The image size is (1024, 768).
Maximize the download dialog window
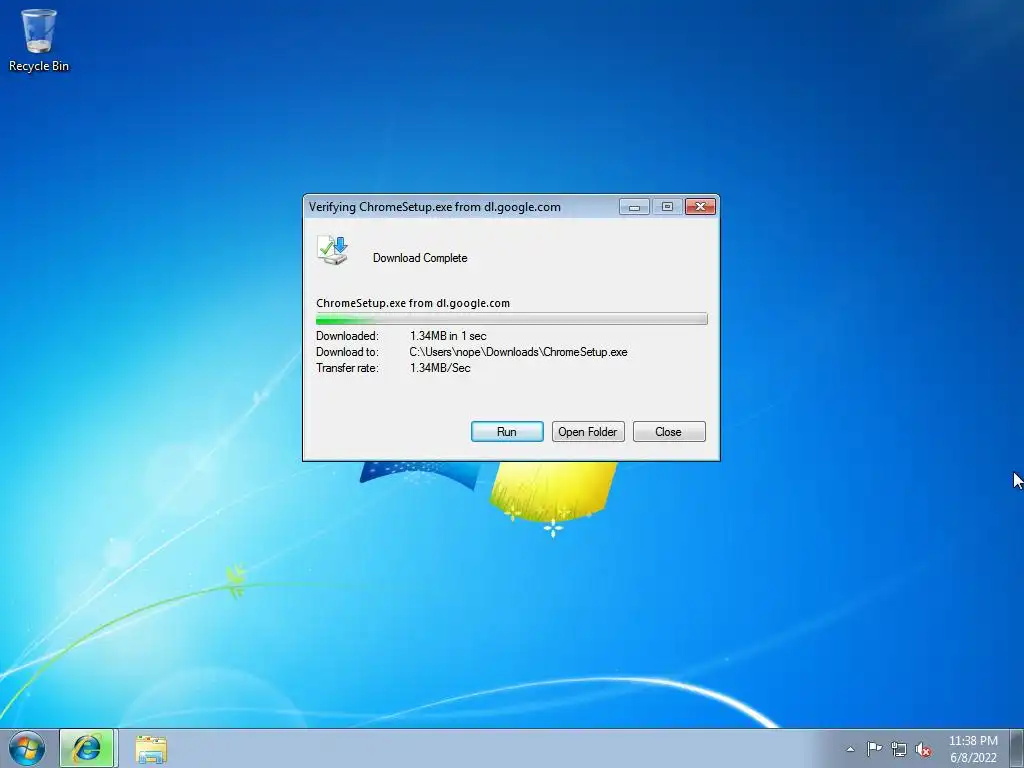point(667,207)
